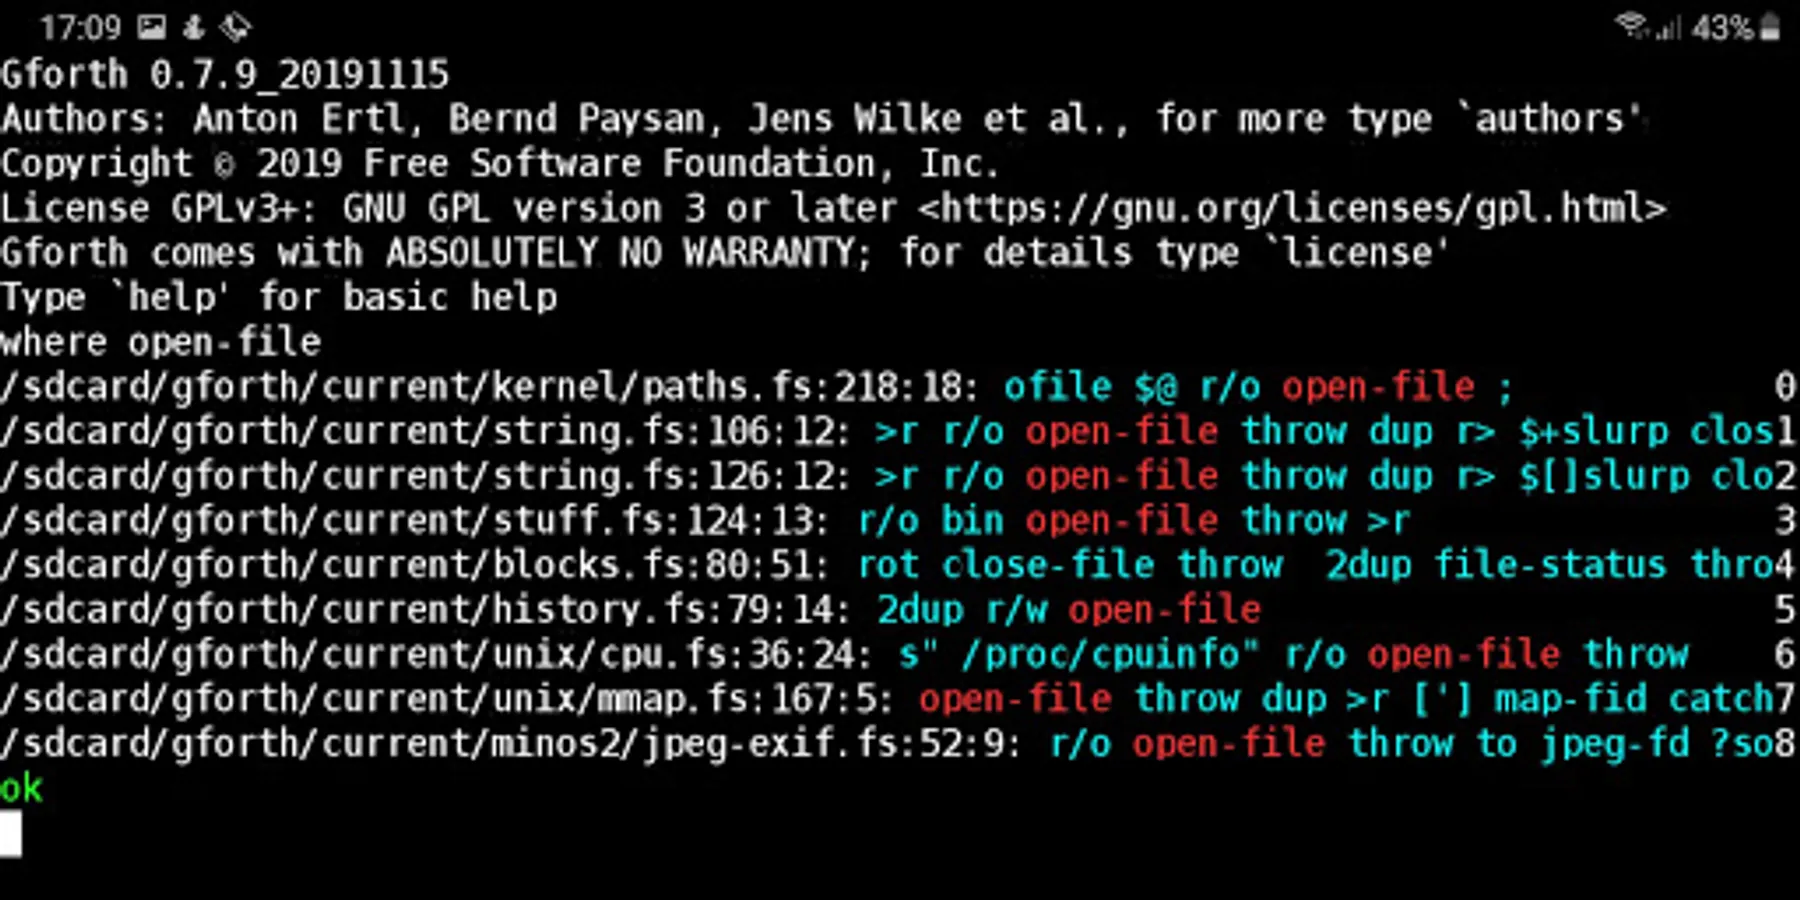Open the unix/cpu.fs:36:24 result

point(900,654)
